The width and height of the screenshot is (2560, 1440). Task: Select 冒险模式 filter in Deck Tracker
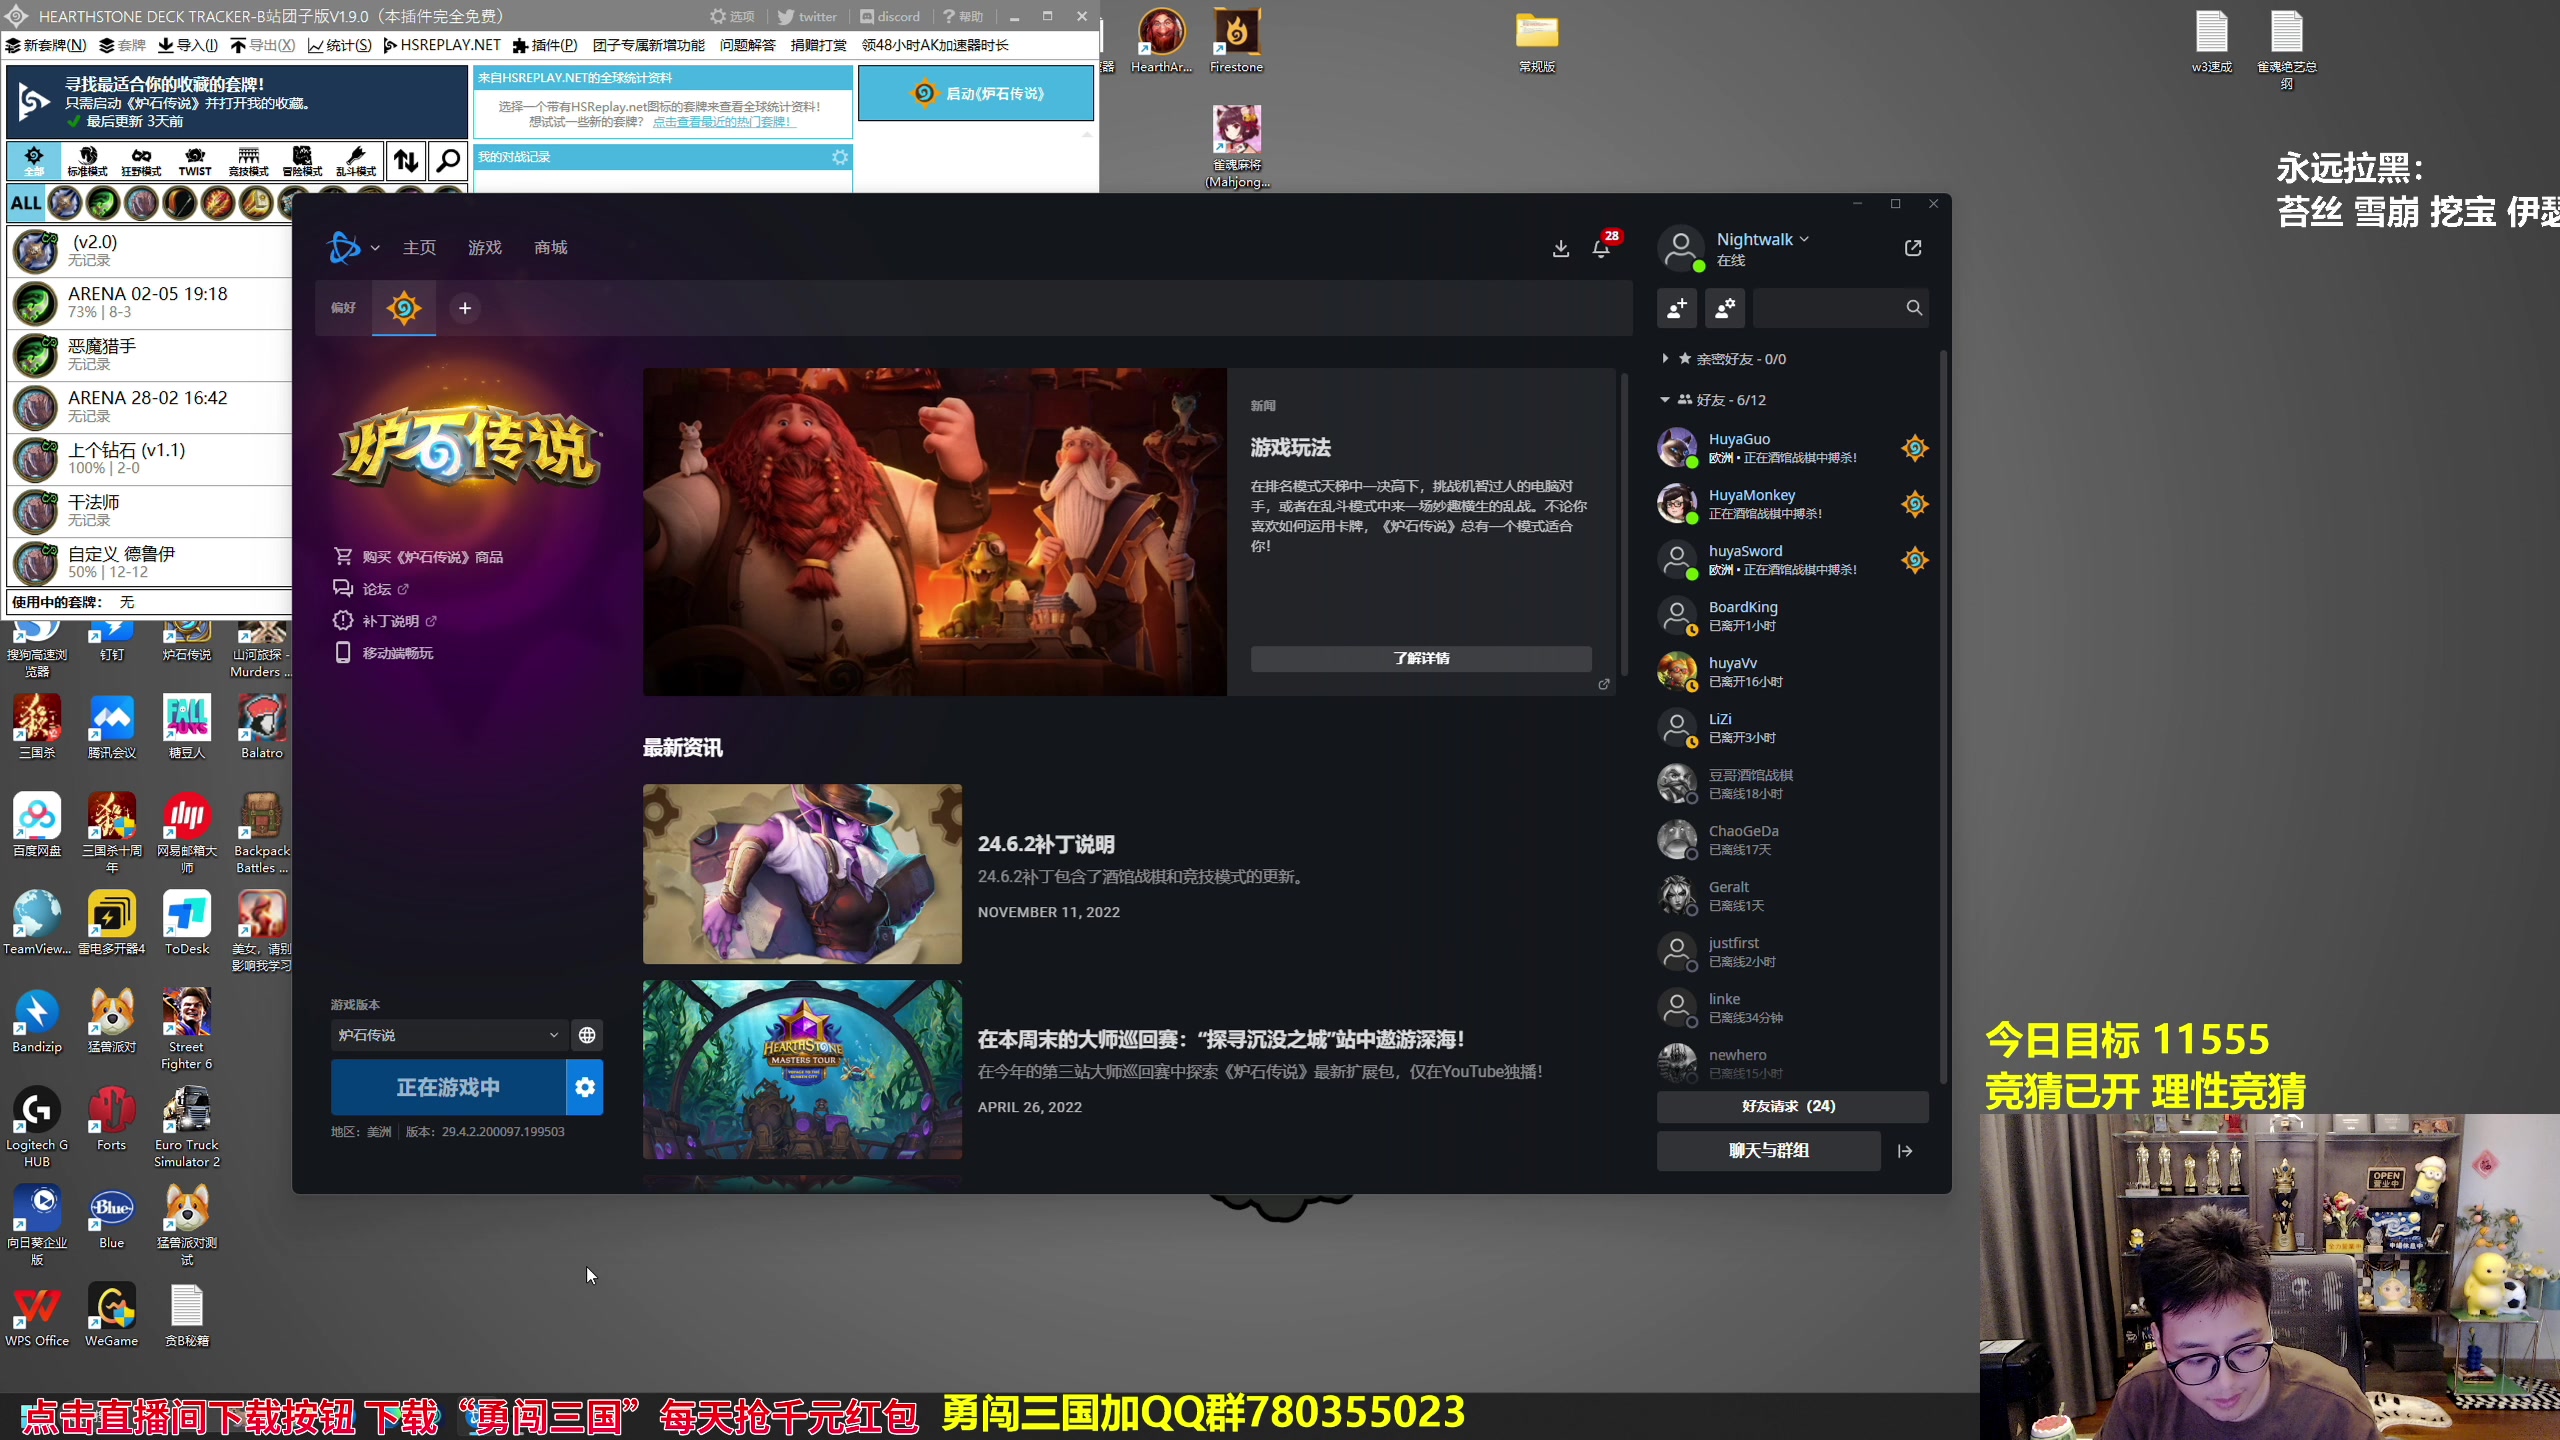coord(302,161)
